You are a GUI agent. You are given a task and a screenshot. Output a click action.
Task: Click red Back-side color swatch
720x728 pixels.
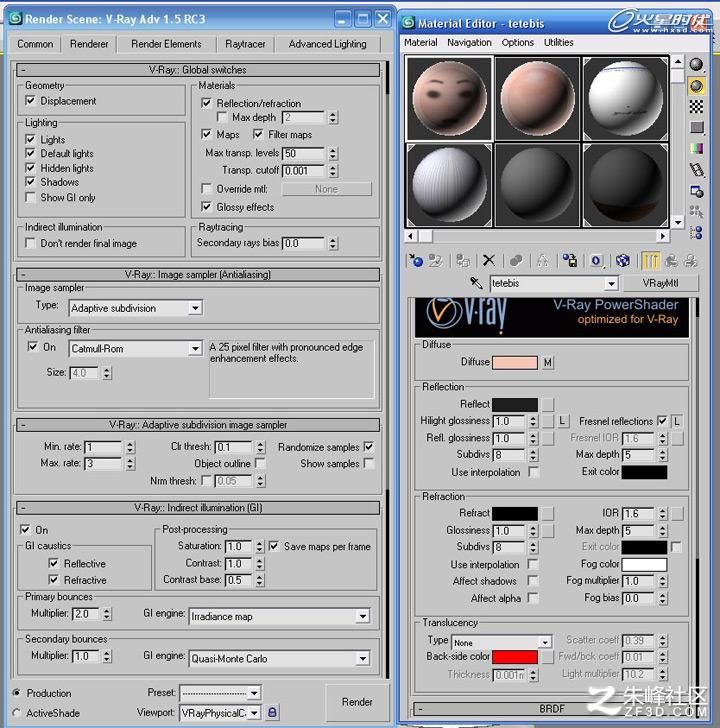click(515, 656)
